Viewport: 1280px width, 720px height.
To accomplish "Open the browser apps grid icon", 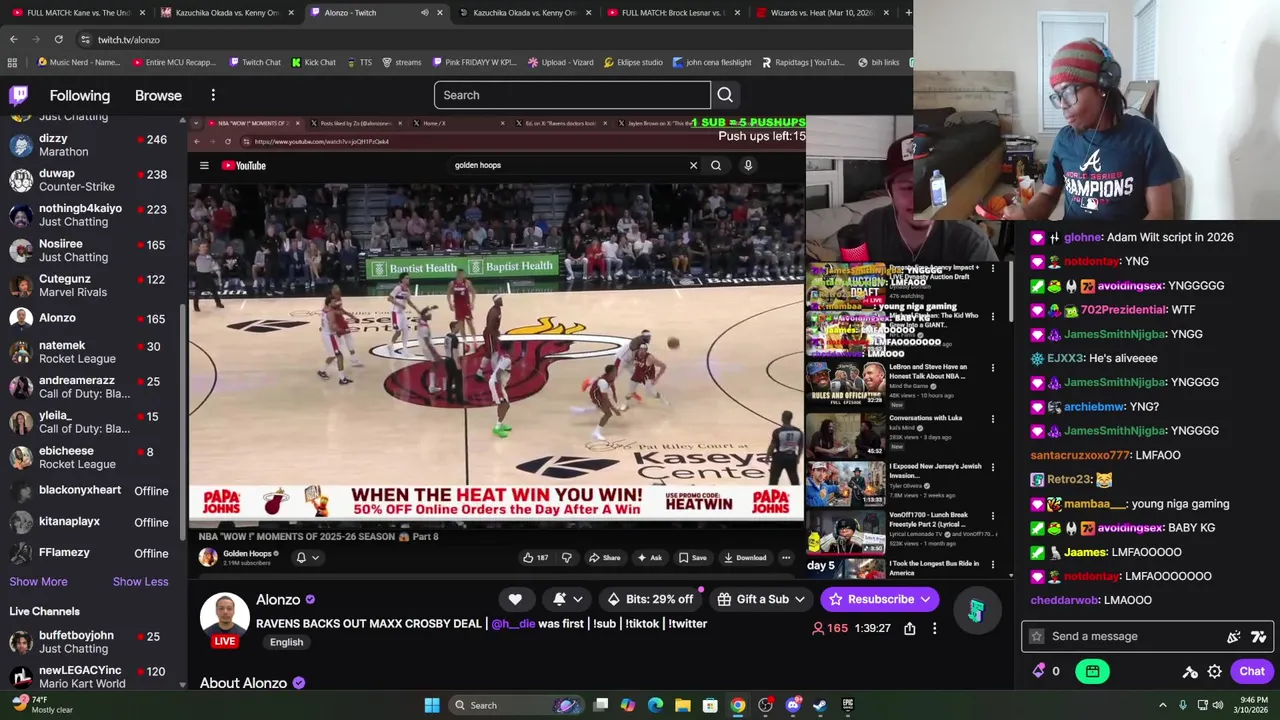I will pyautogui.click(x=12, y=62).
